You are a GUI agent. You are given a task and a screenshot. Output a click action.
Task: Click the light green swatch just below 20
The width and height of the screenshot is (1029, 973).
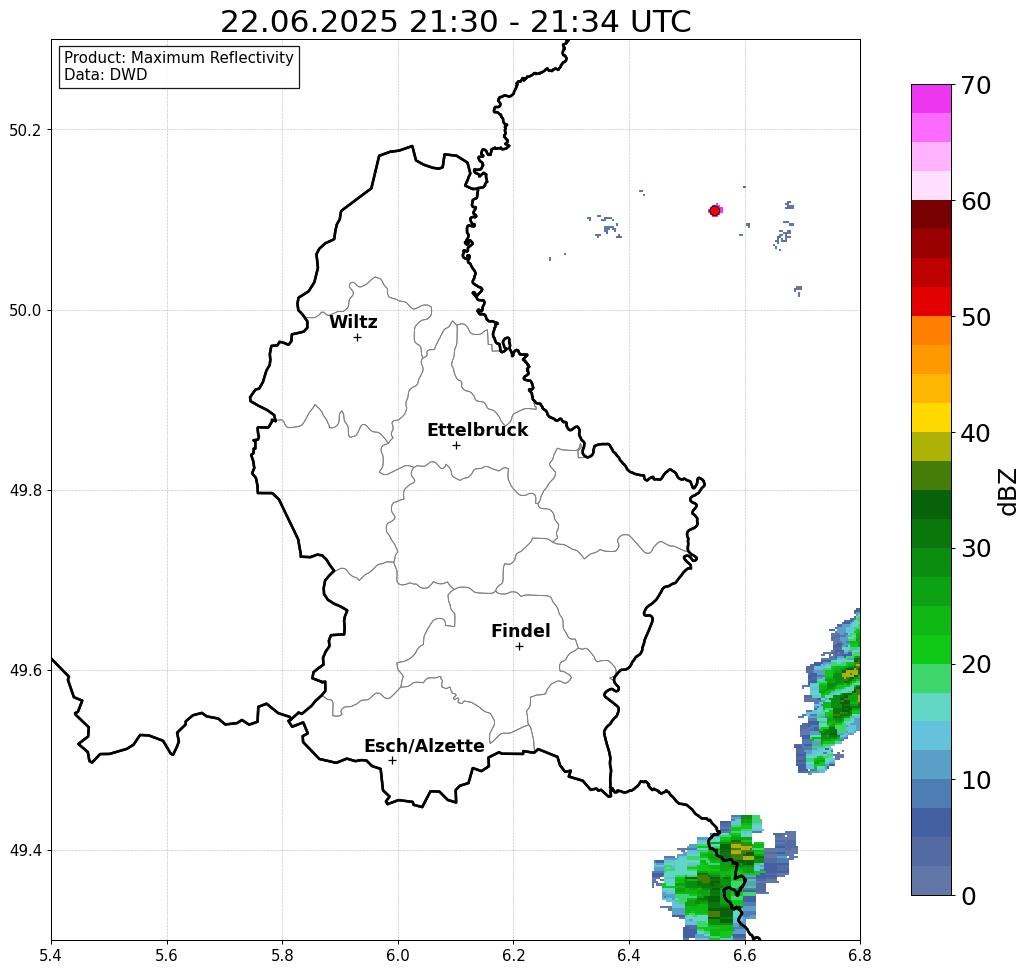pos(931,678)
